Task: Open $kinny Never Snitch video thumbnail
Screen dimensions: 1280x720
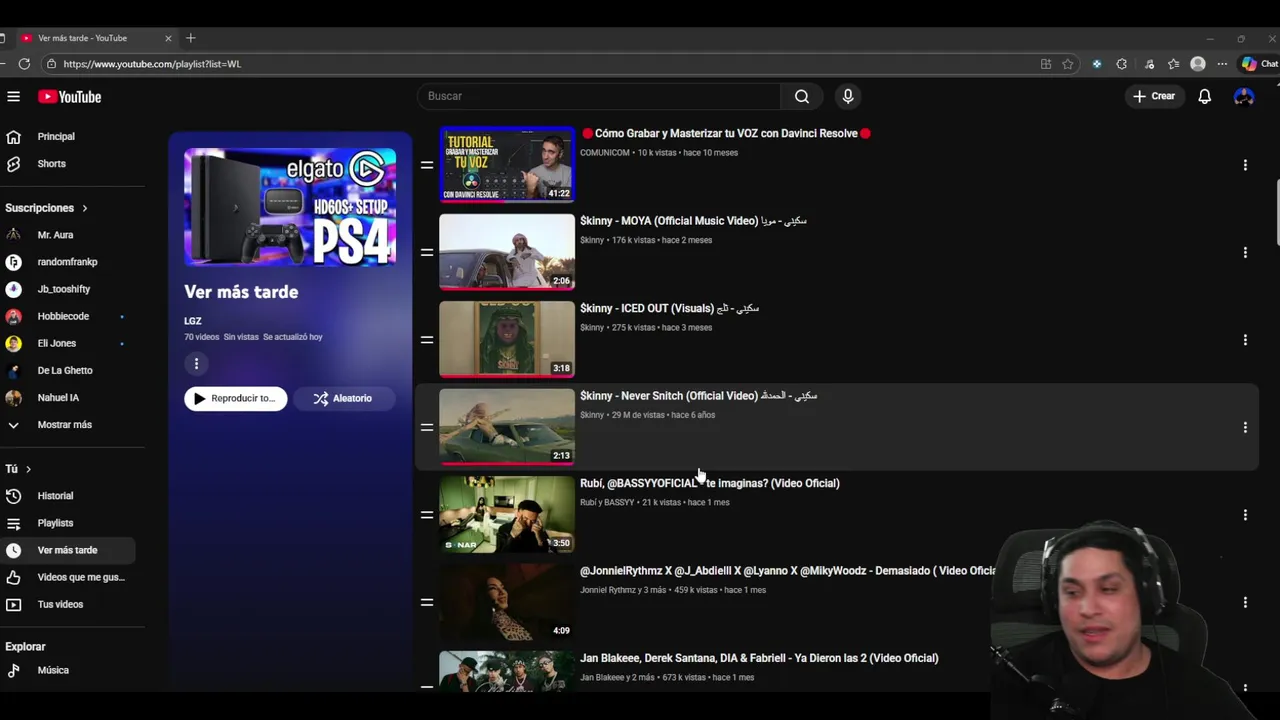Action: pos(507,427)
